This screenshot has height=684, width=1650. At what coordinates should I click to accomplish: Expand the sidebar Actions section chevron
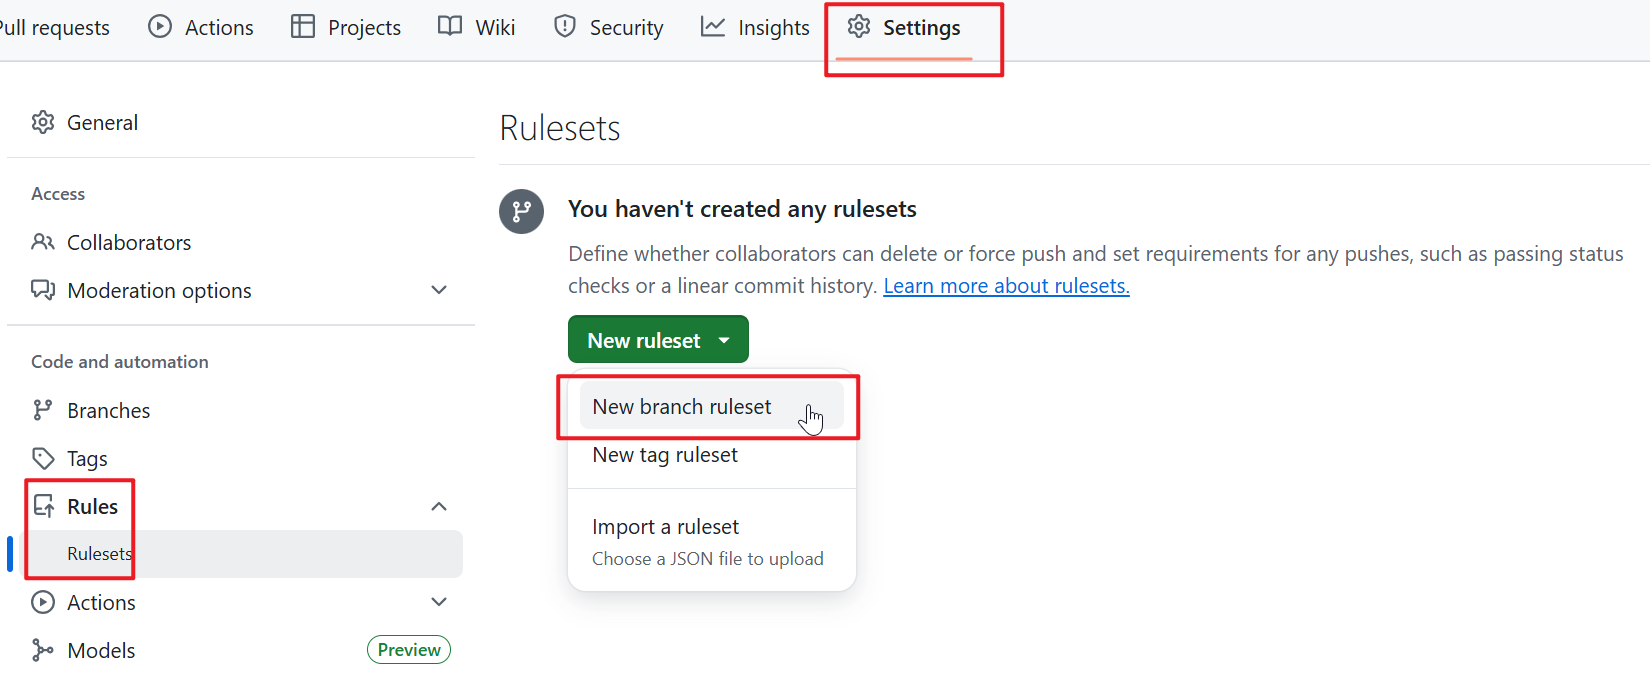click(438, 602)
